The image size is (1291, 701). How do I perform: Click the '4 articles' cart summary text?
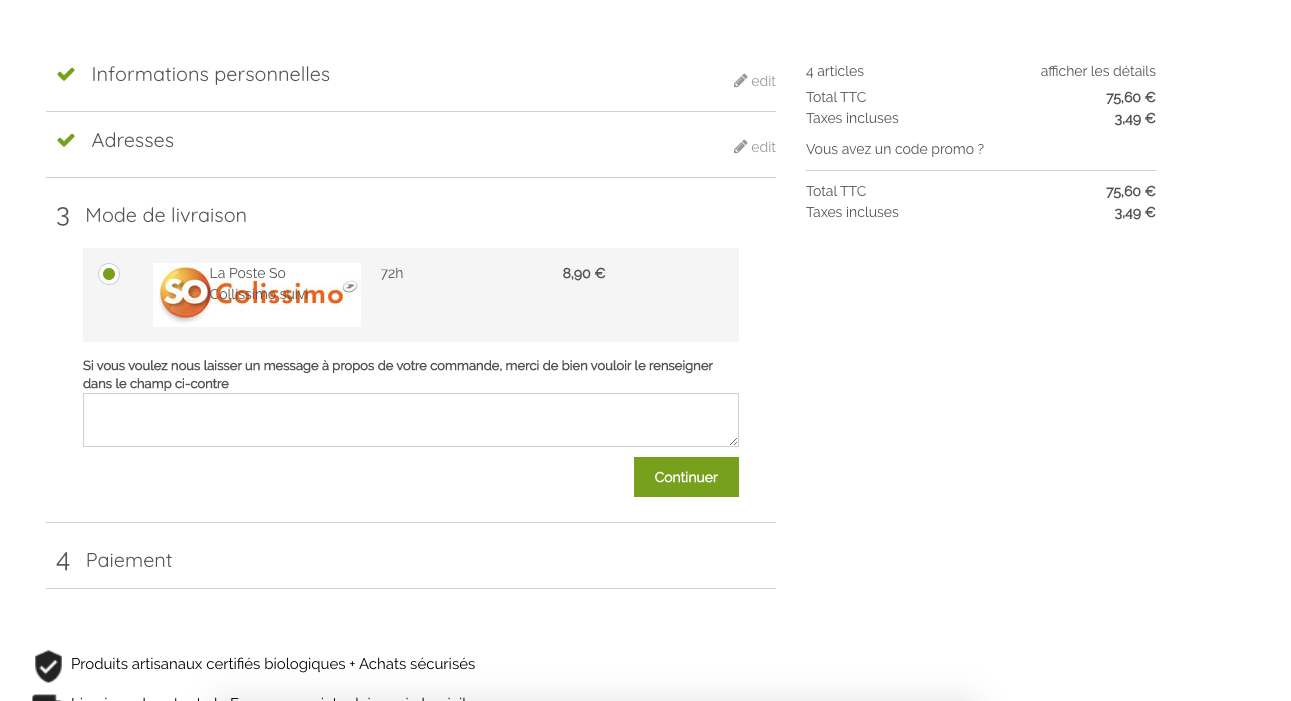[834, 72]
